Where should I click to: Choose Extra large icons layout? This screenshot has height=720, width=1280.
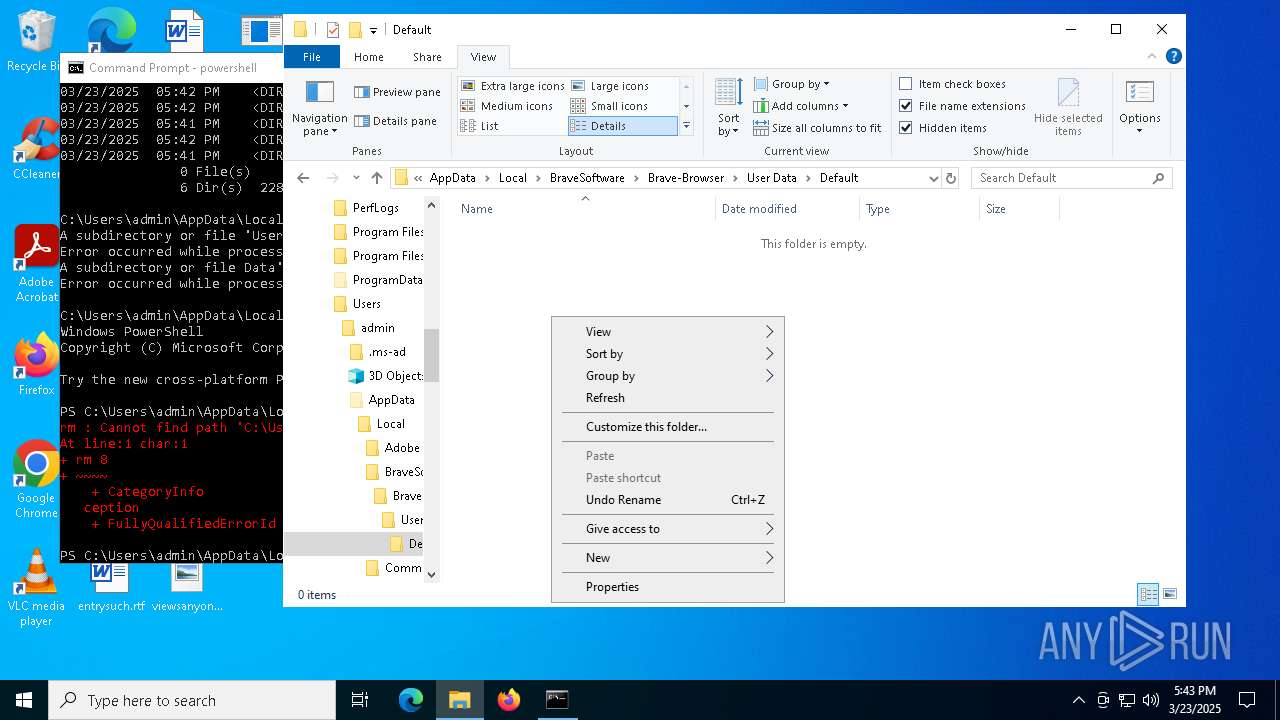pos(513,86)
